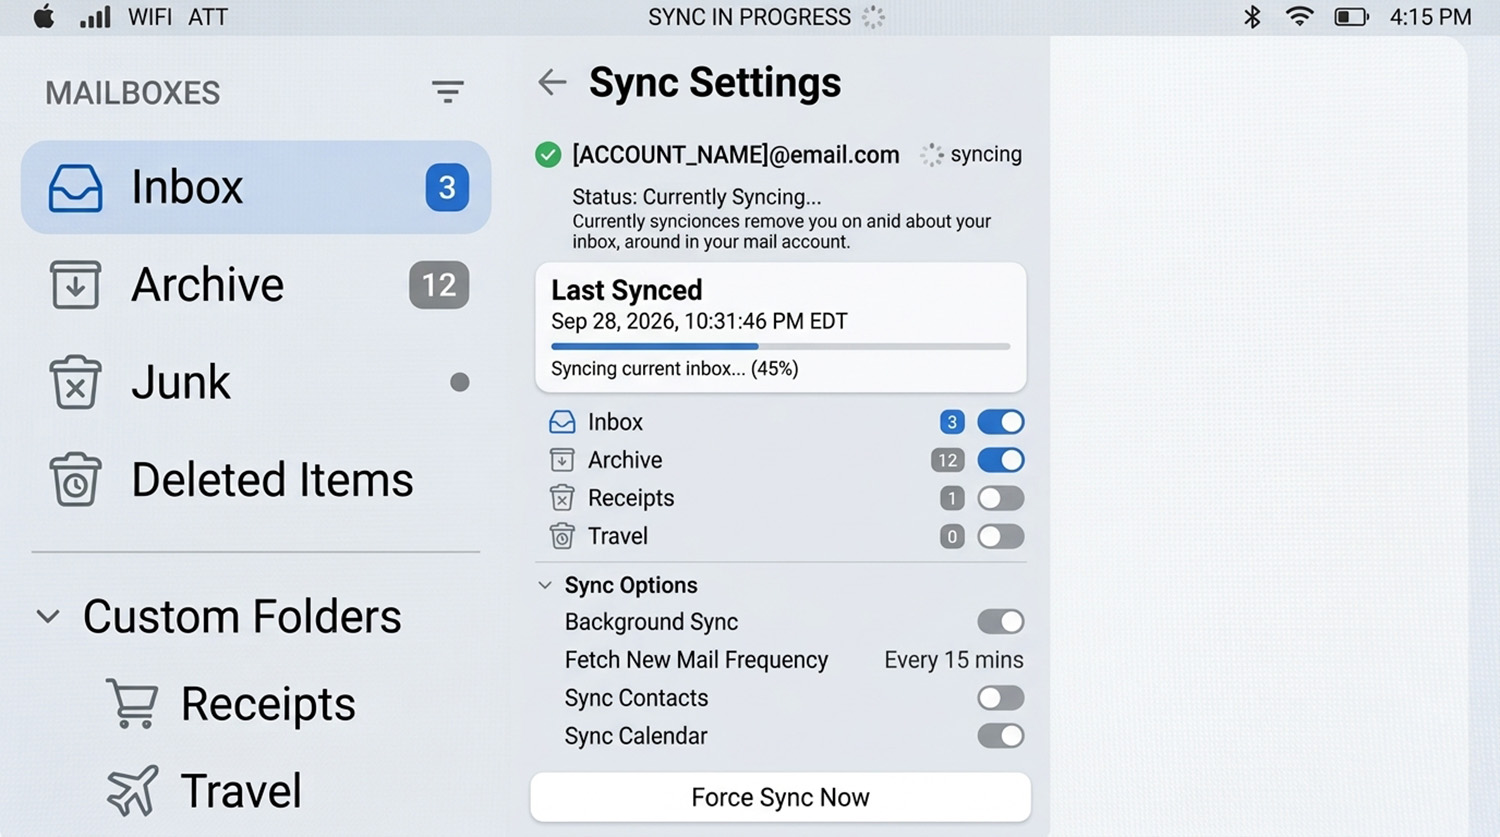Click the SYNC IN PROGRESS status text
Screen dimensions: 1500x837
[x=750, y=17]
